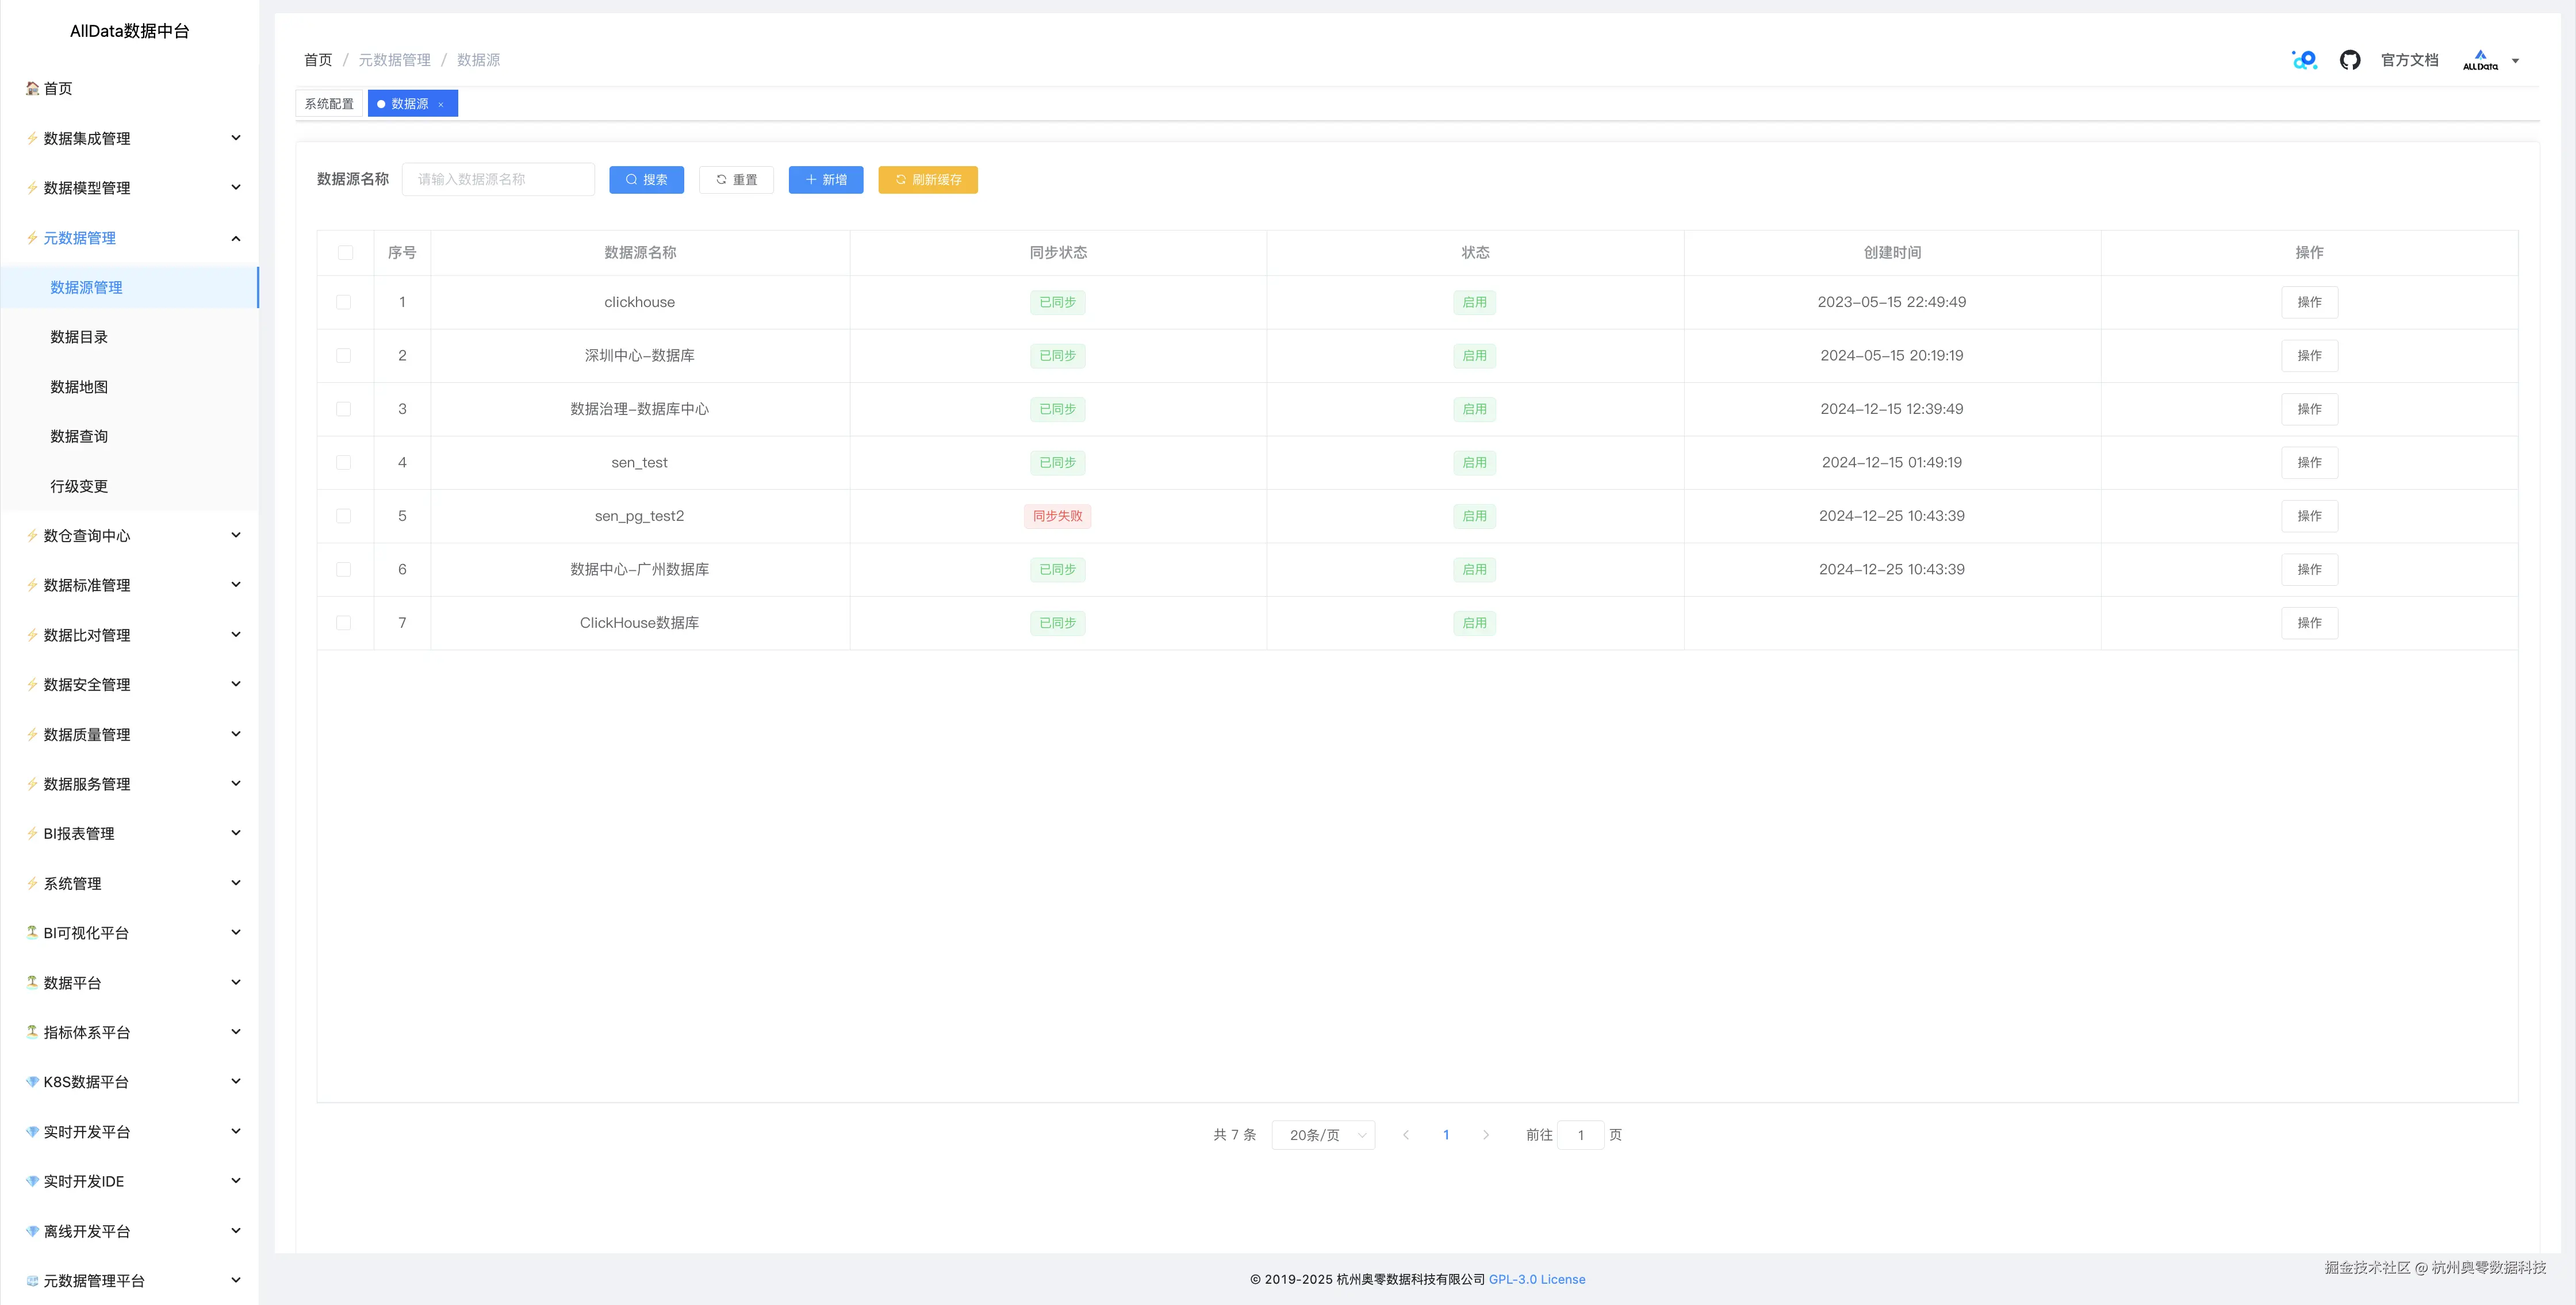Check the box for clickhouse row

tap(344, 302)
